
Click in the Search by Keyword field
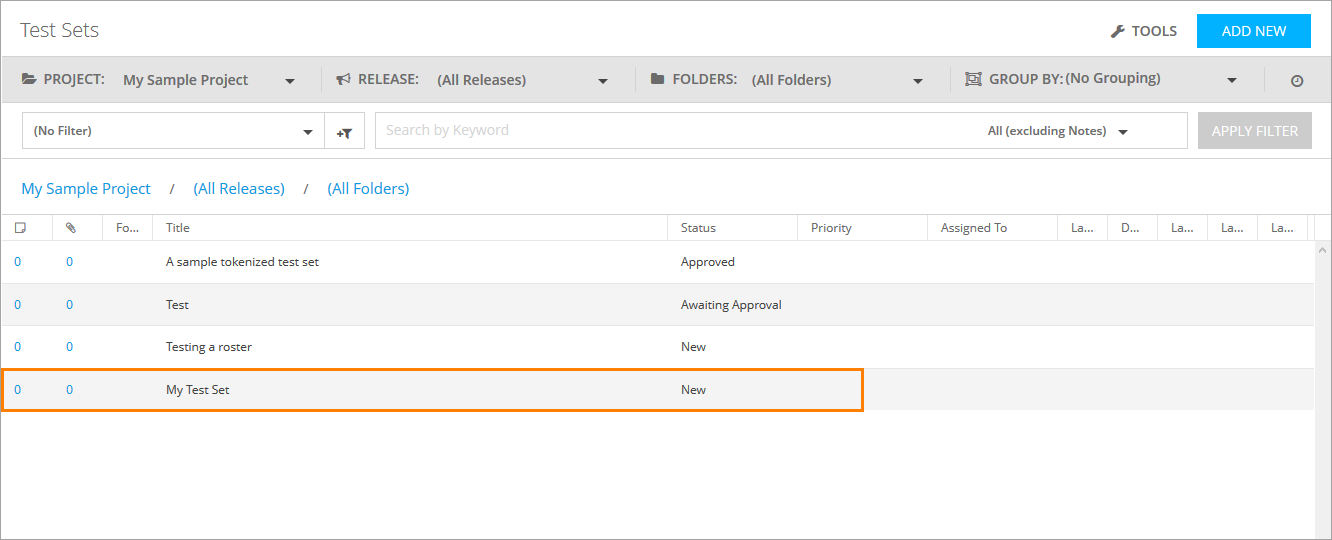pyautogui.click(x=670, y=130)
